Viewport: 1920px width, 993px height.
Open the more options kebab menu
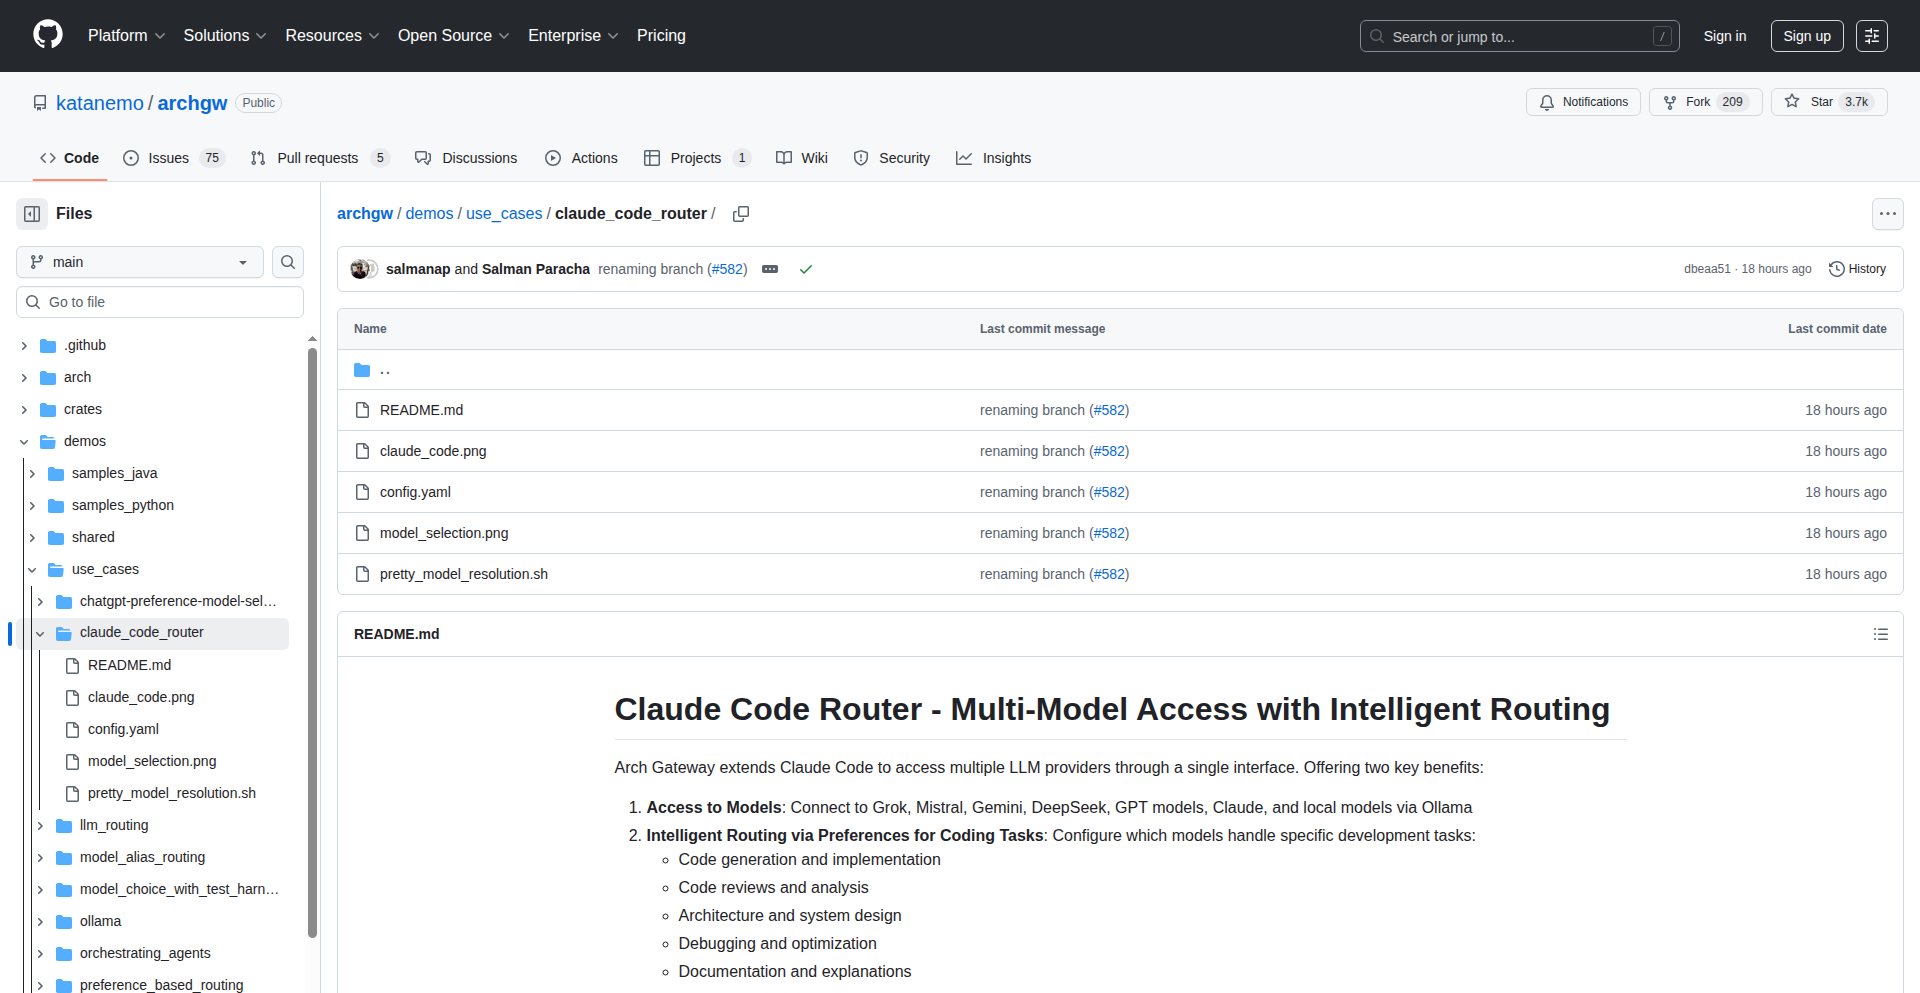click(1887, 214)
